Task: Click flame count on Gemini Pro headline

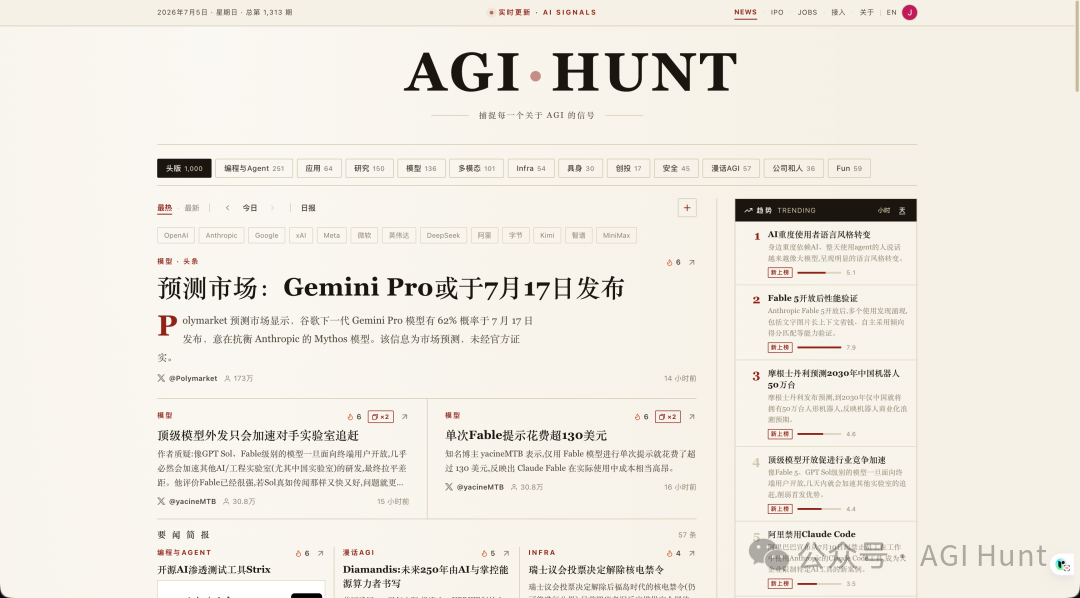Action: [x=673, y=262]
